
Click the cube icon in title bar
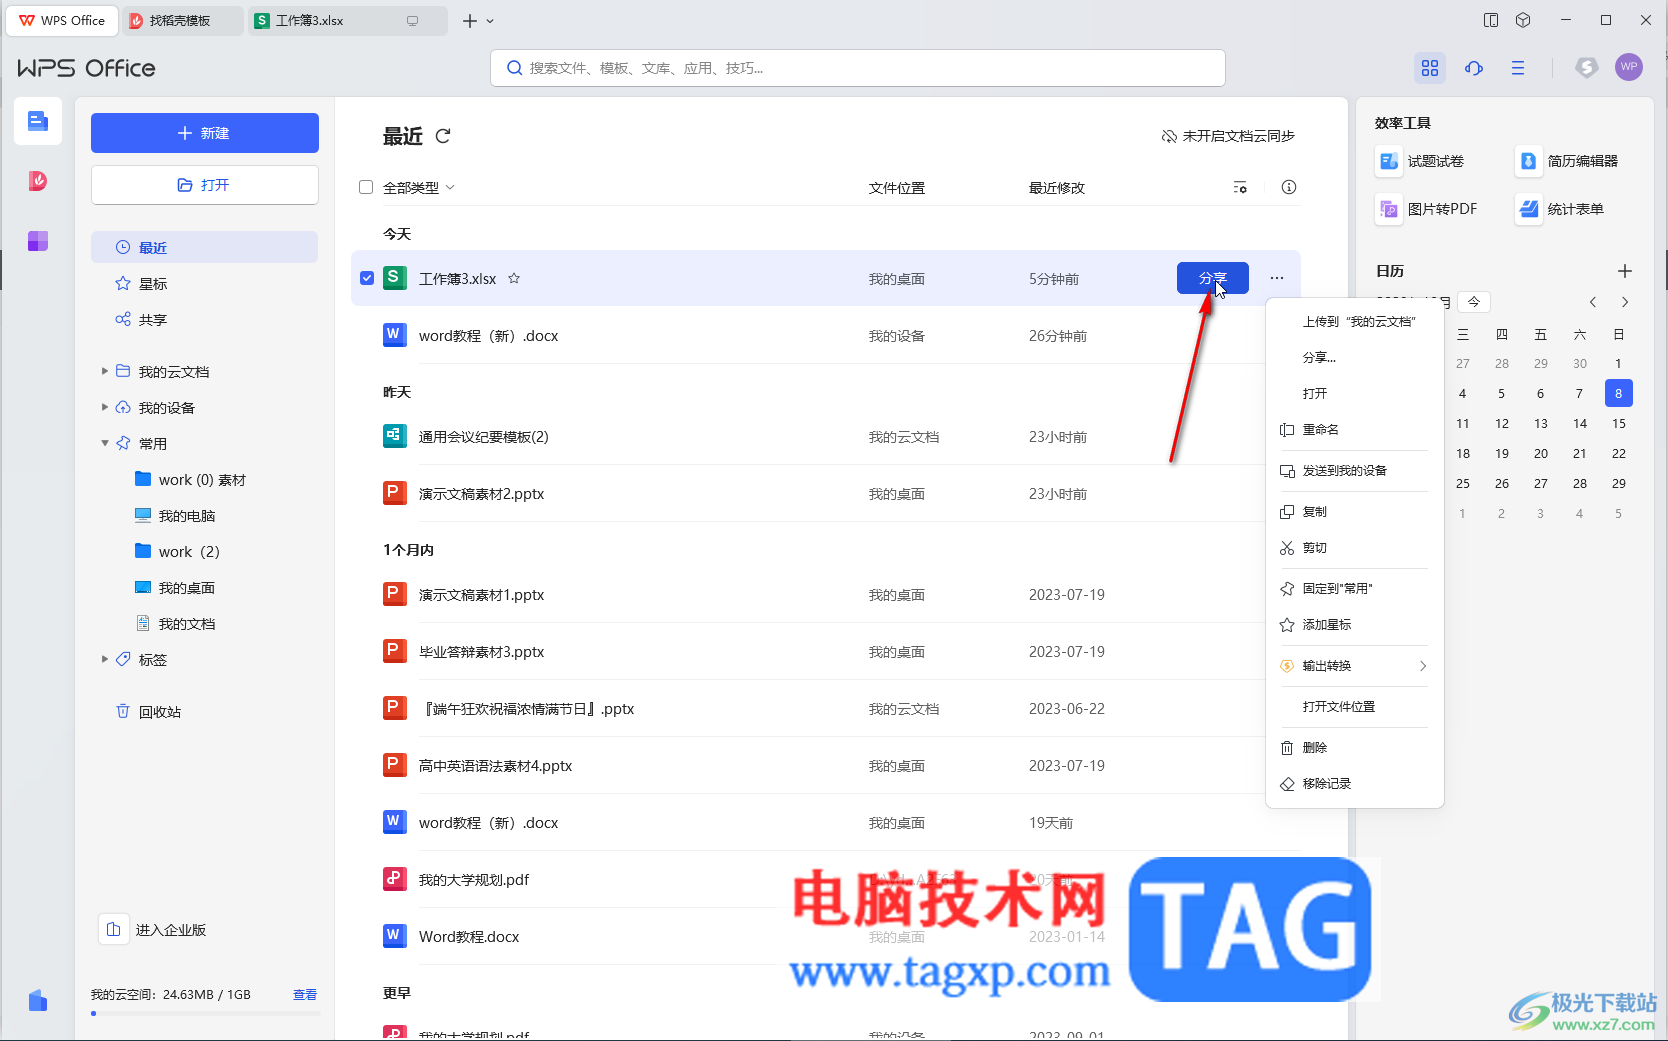1523,20
